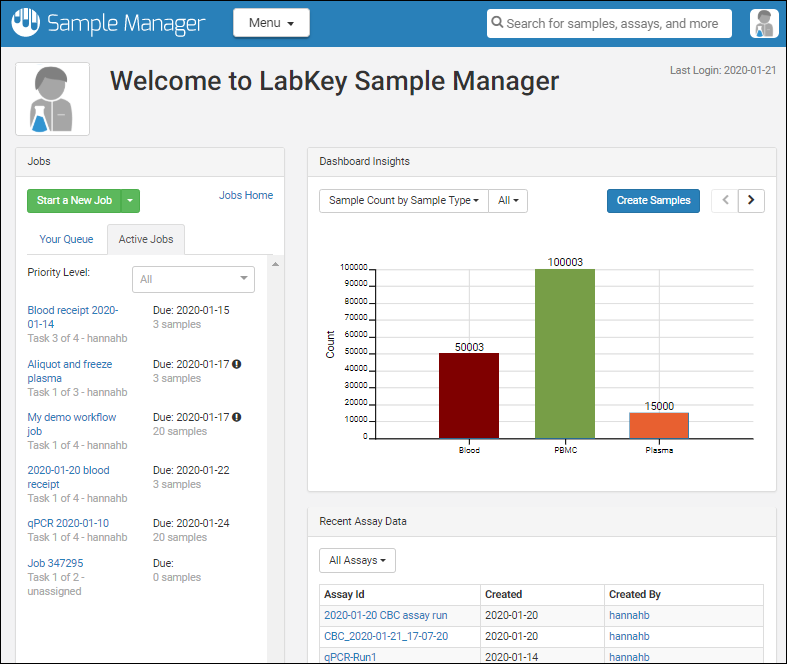
Task: Click overdue warning icon for Aliquot and freeze plasma
Action: 237,365
